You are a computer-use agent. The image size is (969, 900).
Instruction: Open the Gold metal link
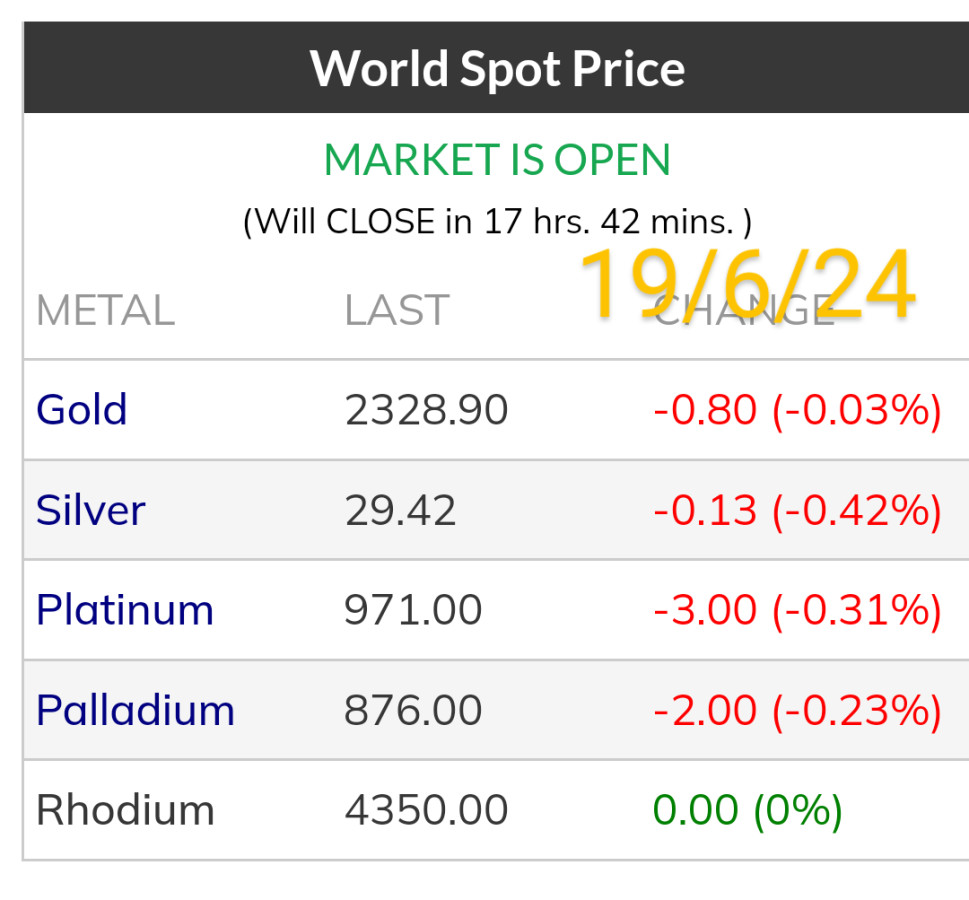click(81, 410)
